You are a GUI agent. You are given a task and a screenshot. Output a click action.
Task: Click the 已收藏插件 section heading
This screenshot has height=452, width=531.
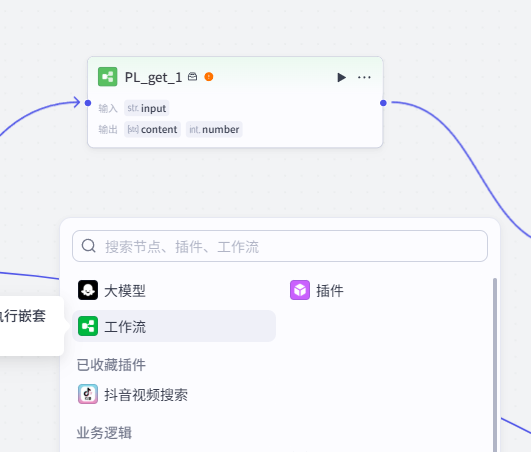point(111,365)
